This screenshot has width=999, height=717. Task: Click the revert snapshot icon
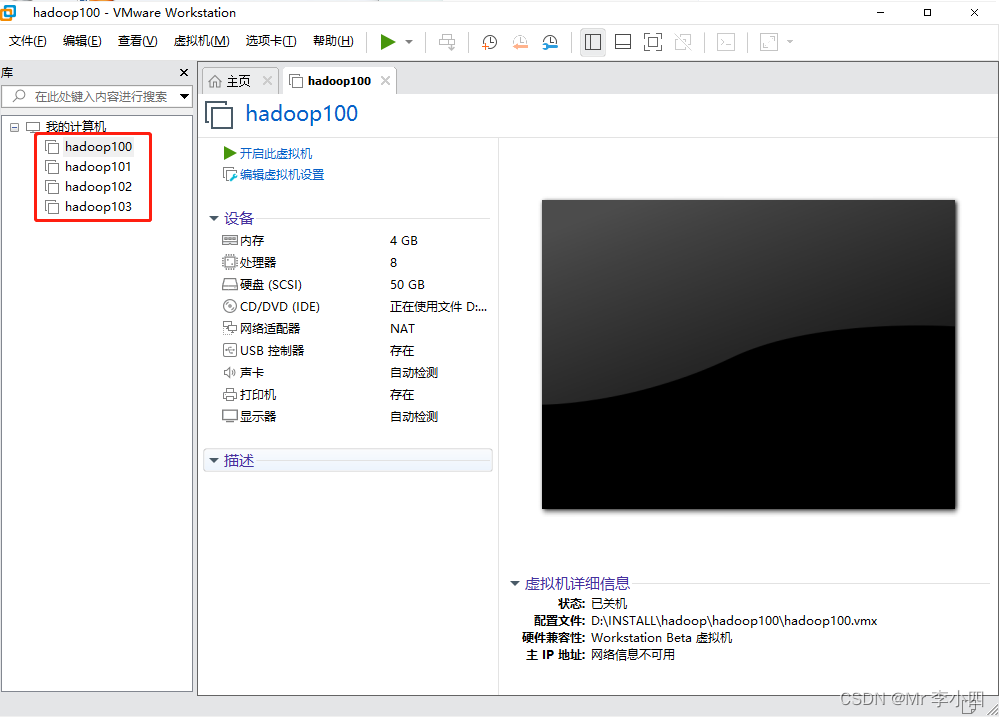point(519,41)
